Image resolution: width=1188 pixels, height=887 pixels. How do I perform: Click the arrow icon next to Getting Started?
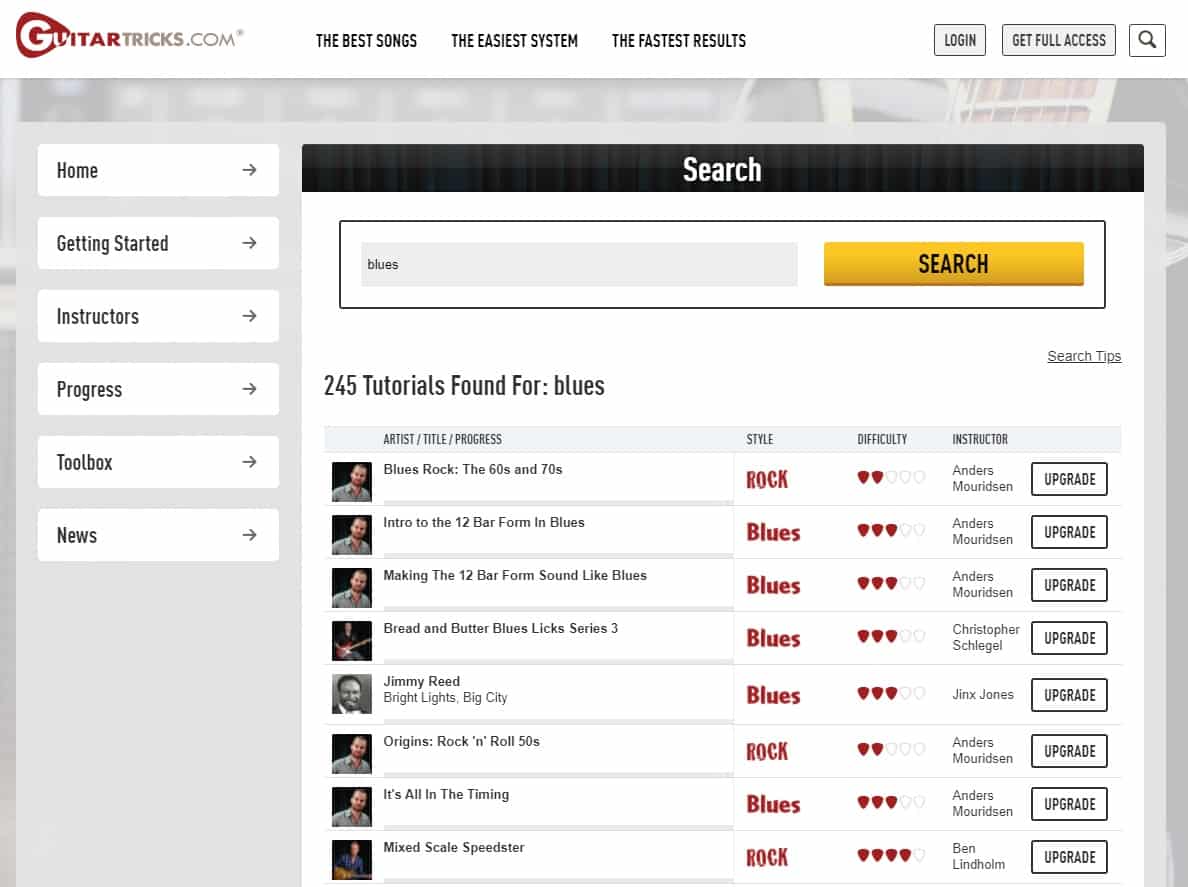(249, 242)
